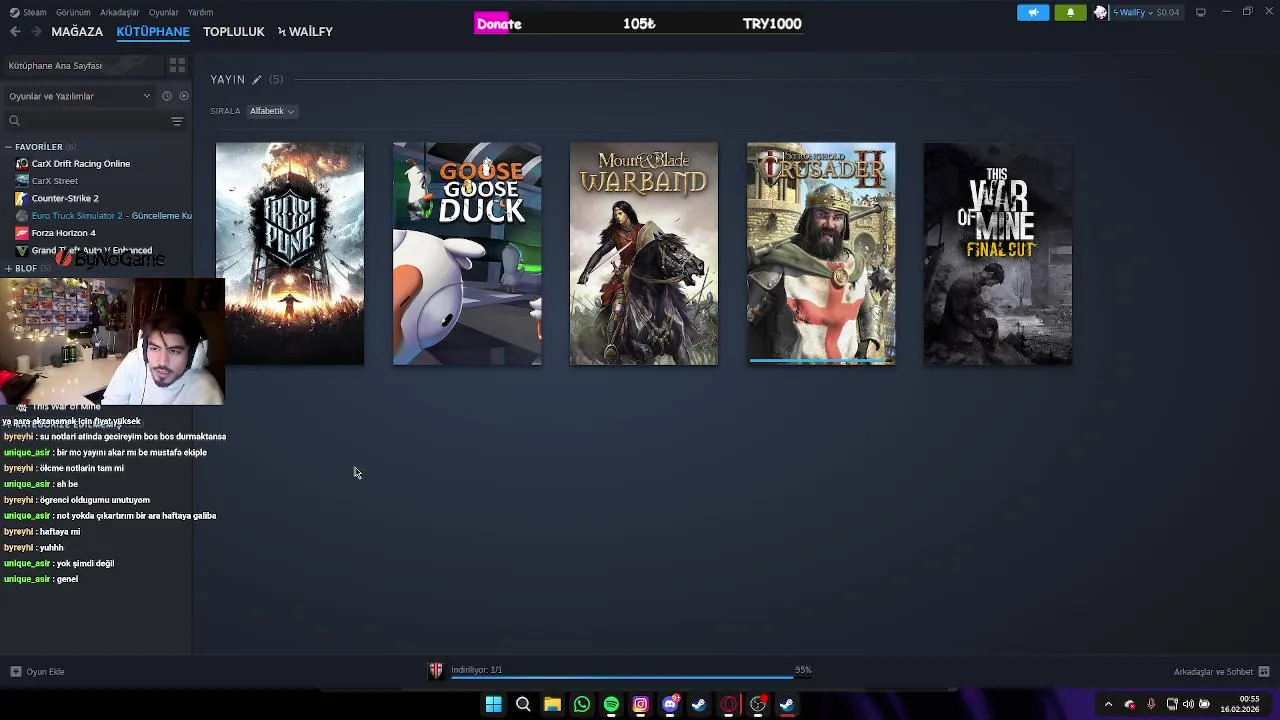Open Spotify from the taskbar
The height and width of the screenshot is (720, 1280).
[611, 705]
